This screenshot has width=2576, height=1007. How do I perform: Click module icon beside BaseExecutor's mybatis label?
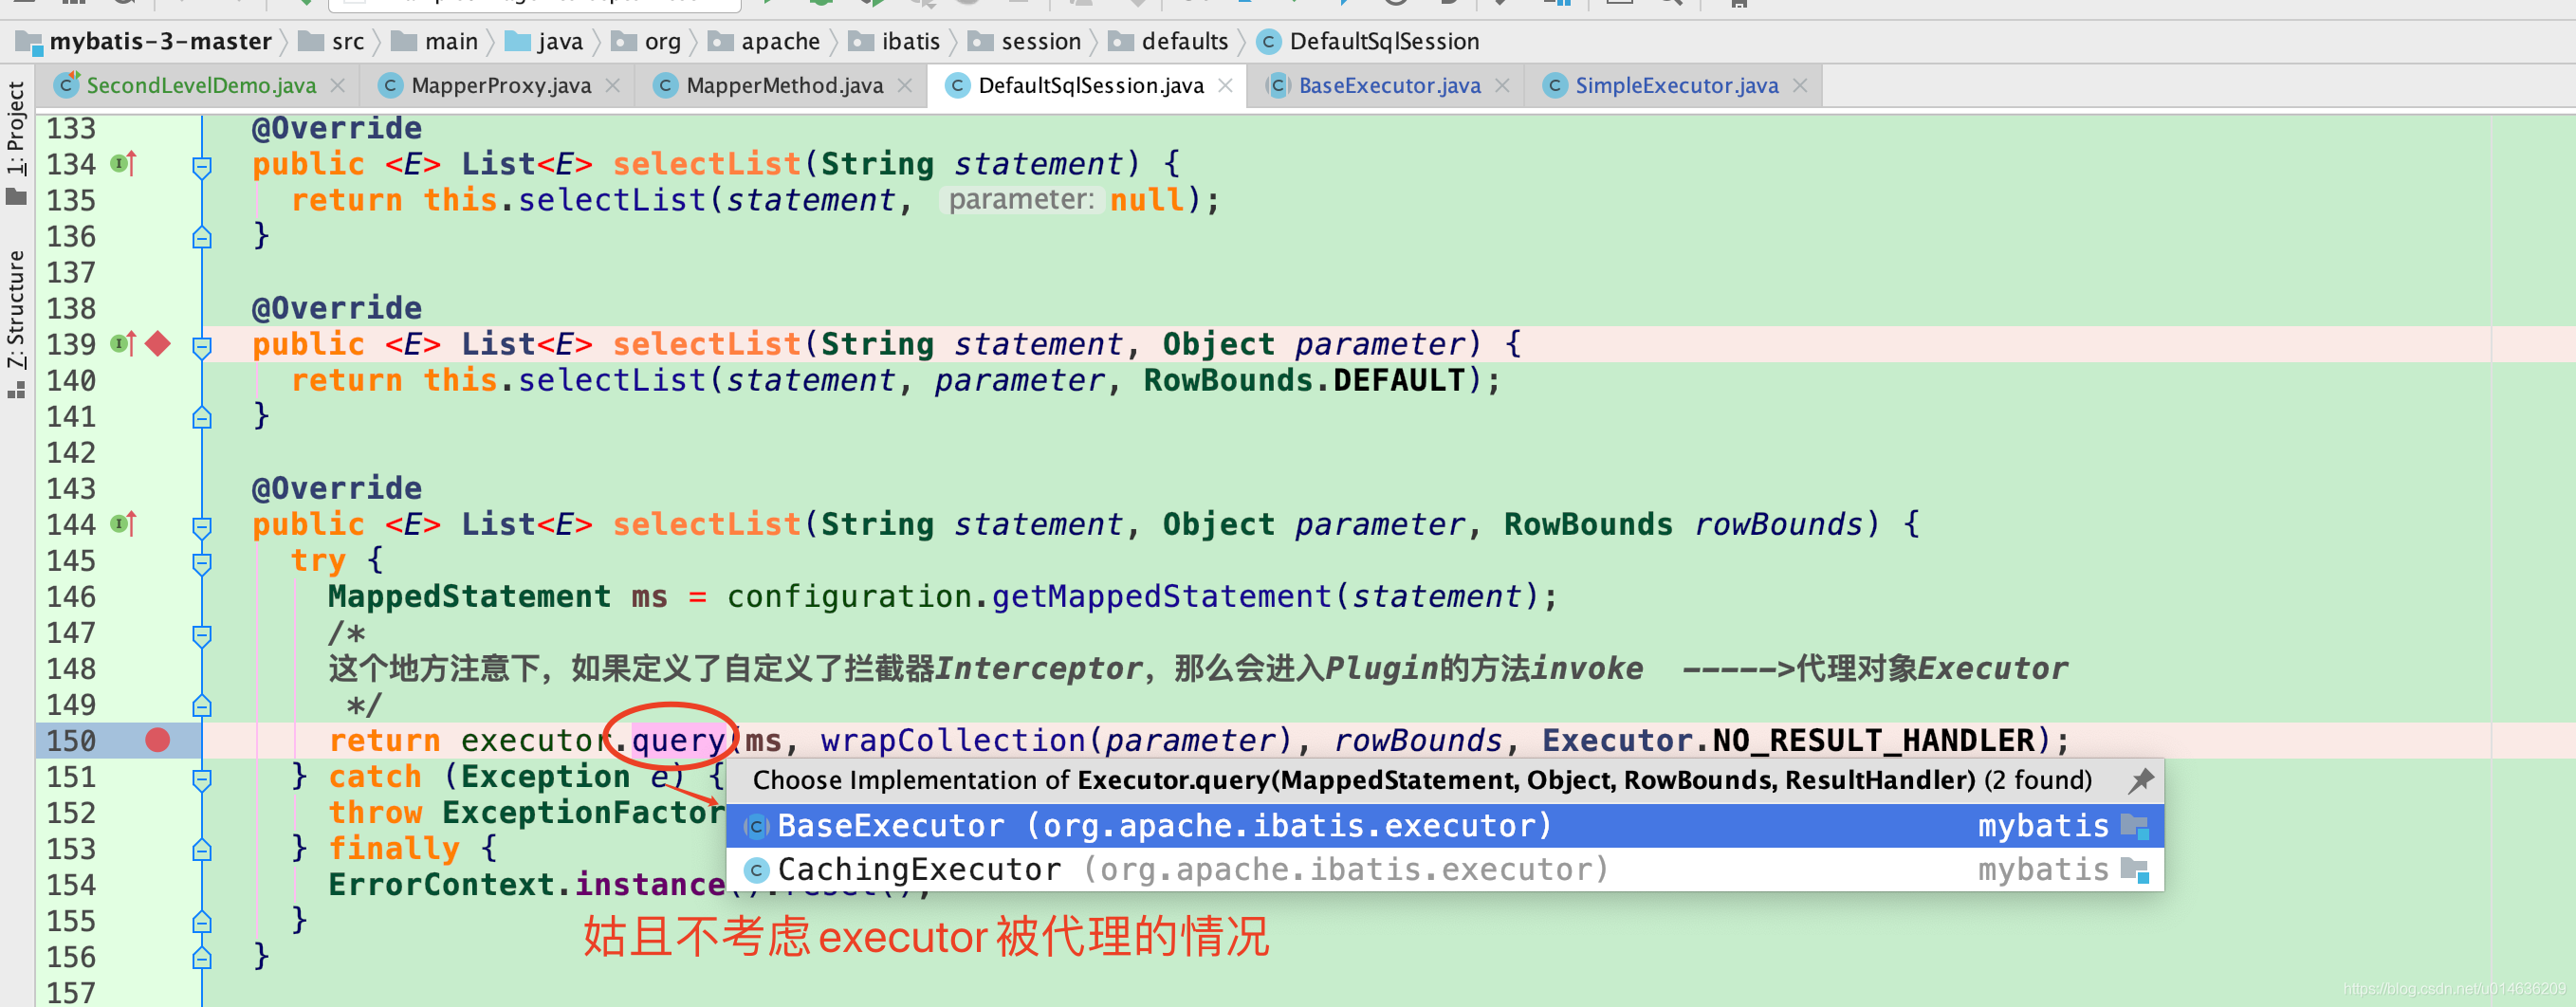click(x=2135, y=826)
